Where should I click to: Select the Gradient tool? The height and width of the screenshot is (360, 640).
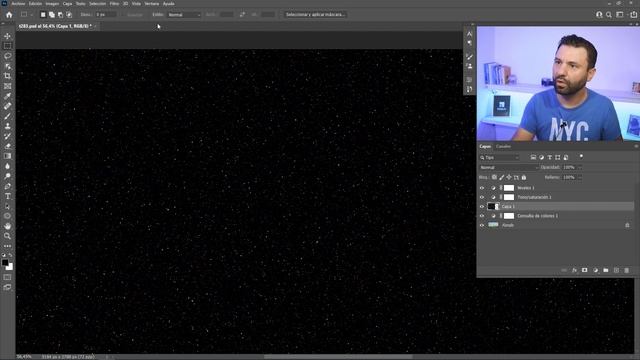[7, 156]
